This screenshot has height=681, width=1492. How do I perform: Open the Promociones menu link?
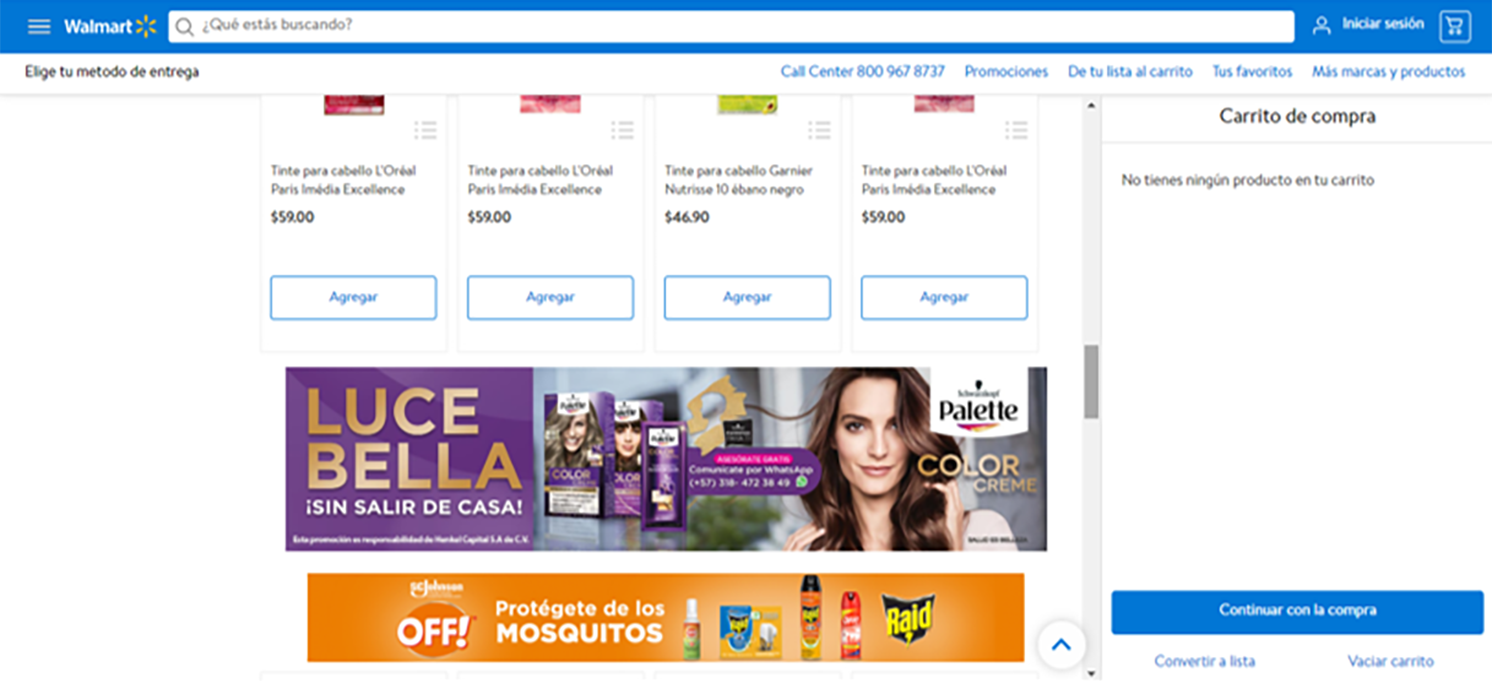1006,72
